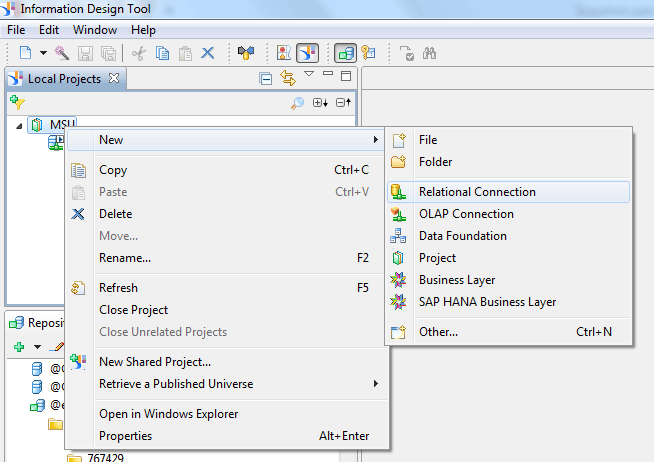The width and height of the screenshot is (654, 462).
Task: Click the security key toolbar icon
Action: tap(368, 53)
